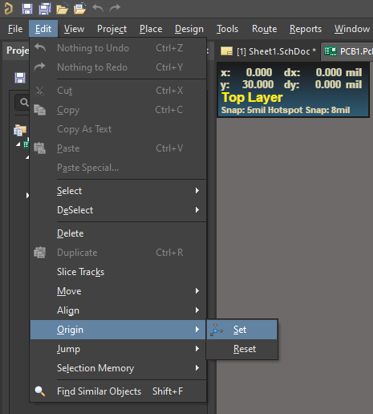Expand the DeSelect submenu
This screenshot has height=414, width=373.
coord(118,210)
